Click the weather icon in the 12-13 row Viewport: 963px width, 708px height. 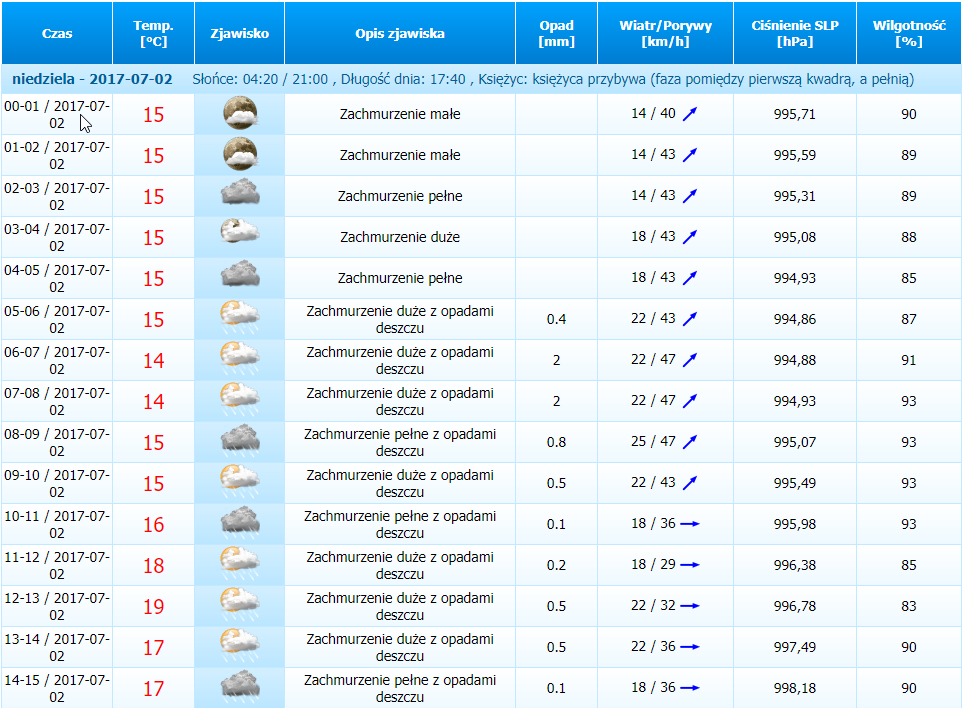coord(239,606)
